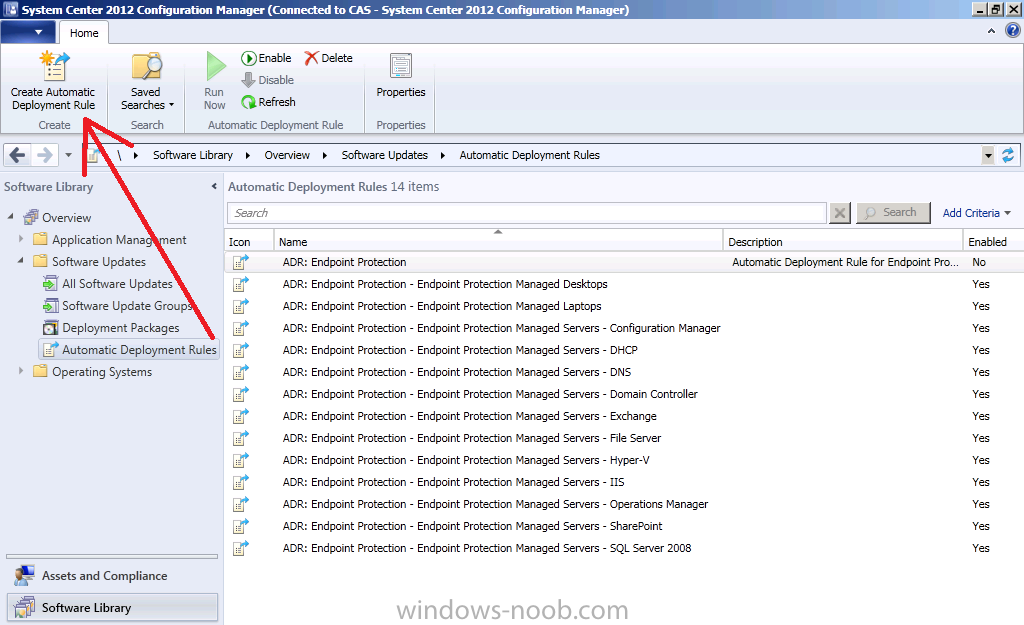Click Disable in the ribbon
Viewport: 1024px width, 625px height.
[268, 80]
